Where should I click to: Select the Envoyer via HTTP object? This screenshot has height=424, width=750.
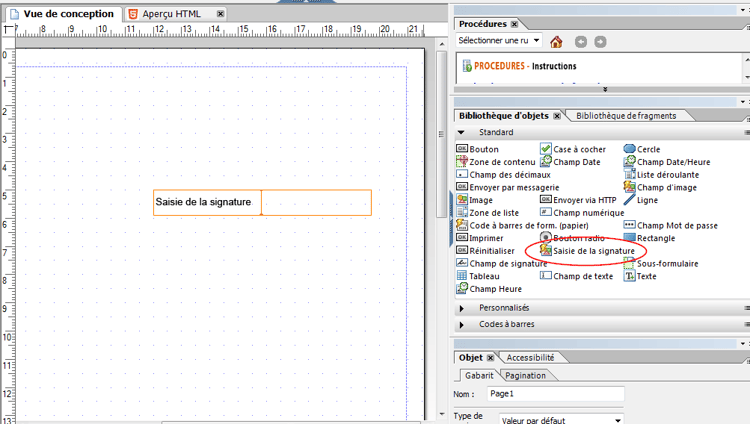pyautogui.click(x=578, y=200)
